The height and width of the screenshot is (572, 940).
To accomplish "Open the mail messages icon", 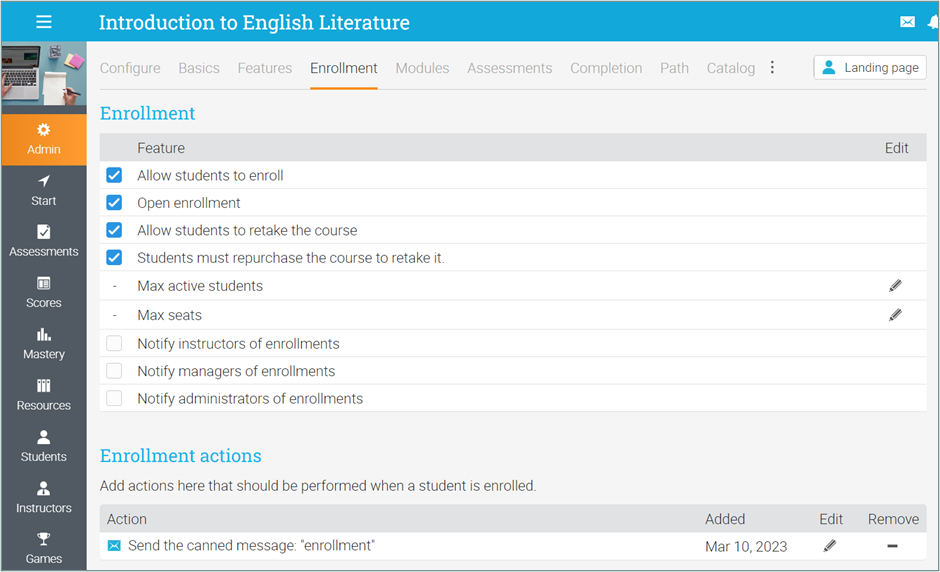I will [x=907, y=22].
